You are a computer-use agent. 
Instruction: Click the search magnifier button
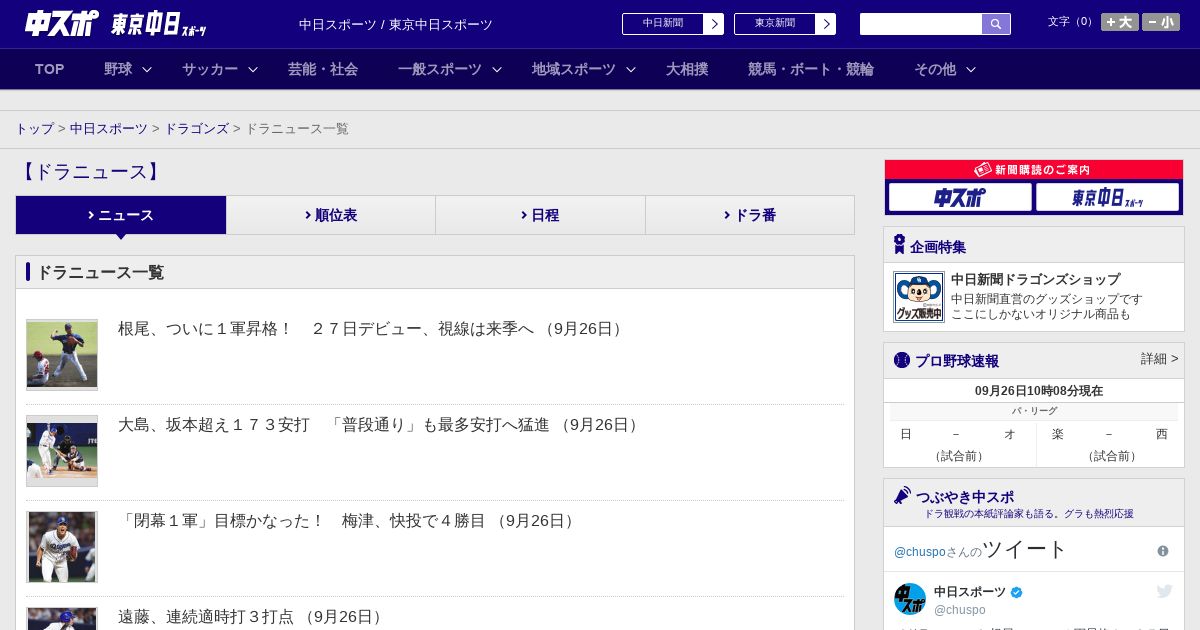(996, 24)
